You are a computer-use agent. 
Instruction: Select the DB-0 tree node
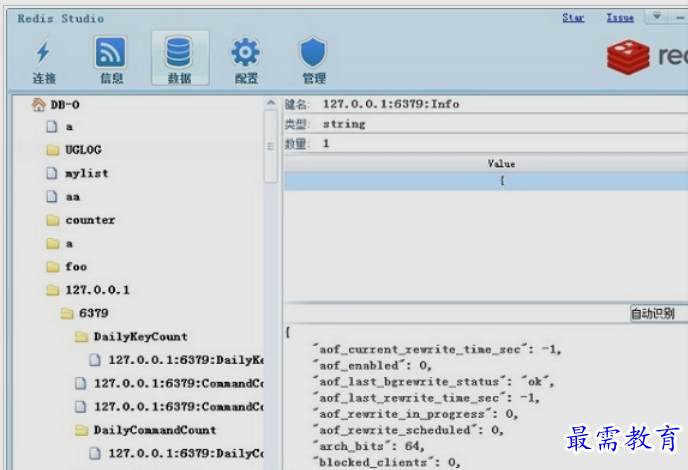[x=65, y=105]
